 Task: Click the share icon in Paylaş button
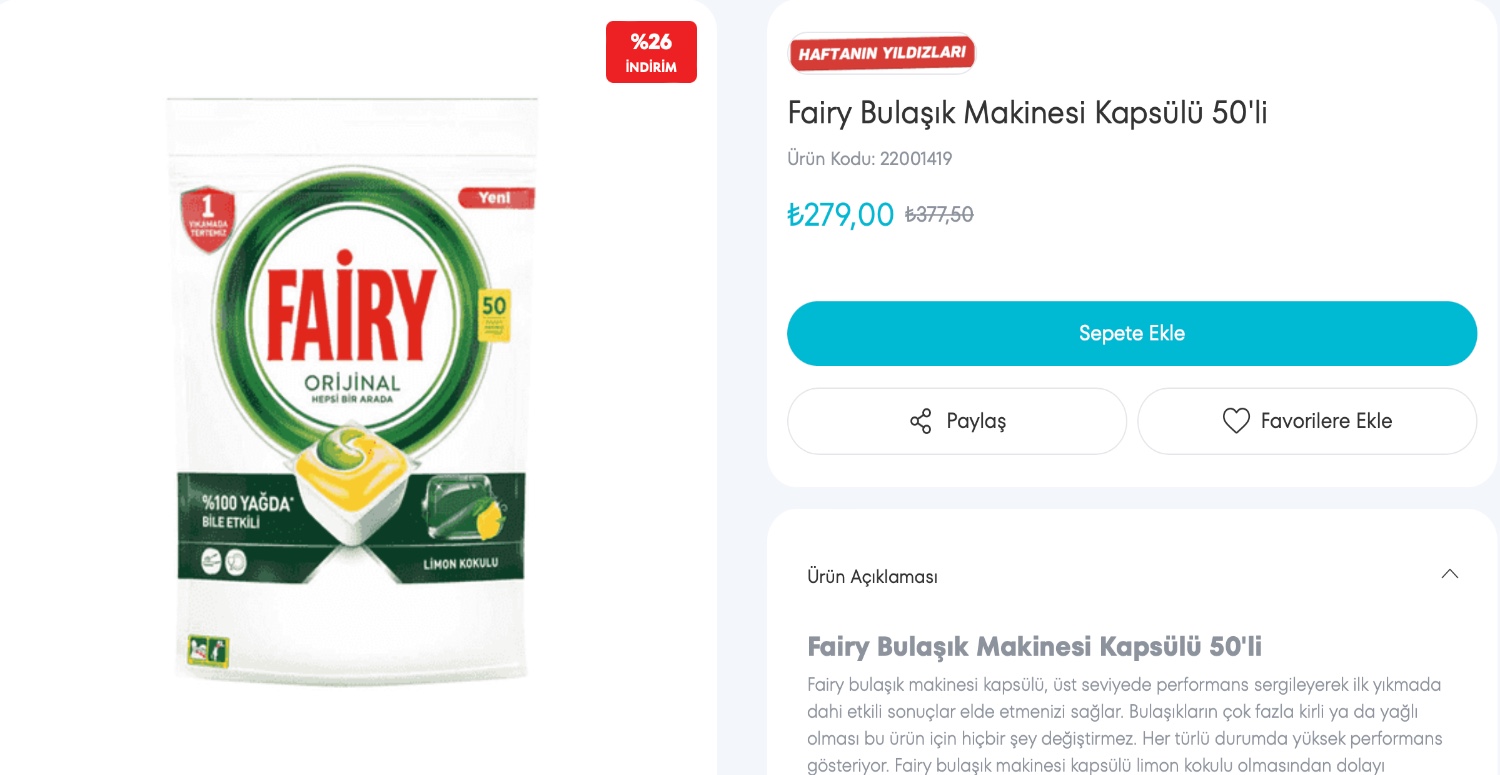click(x=921, y=421)
